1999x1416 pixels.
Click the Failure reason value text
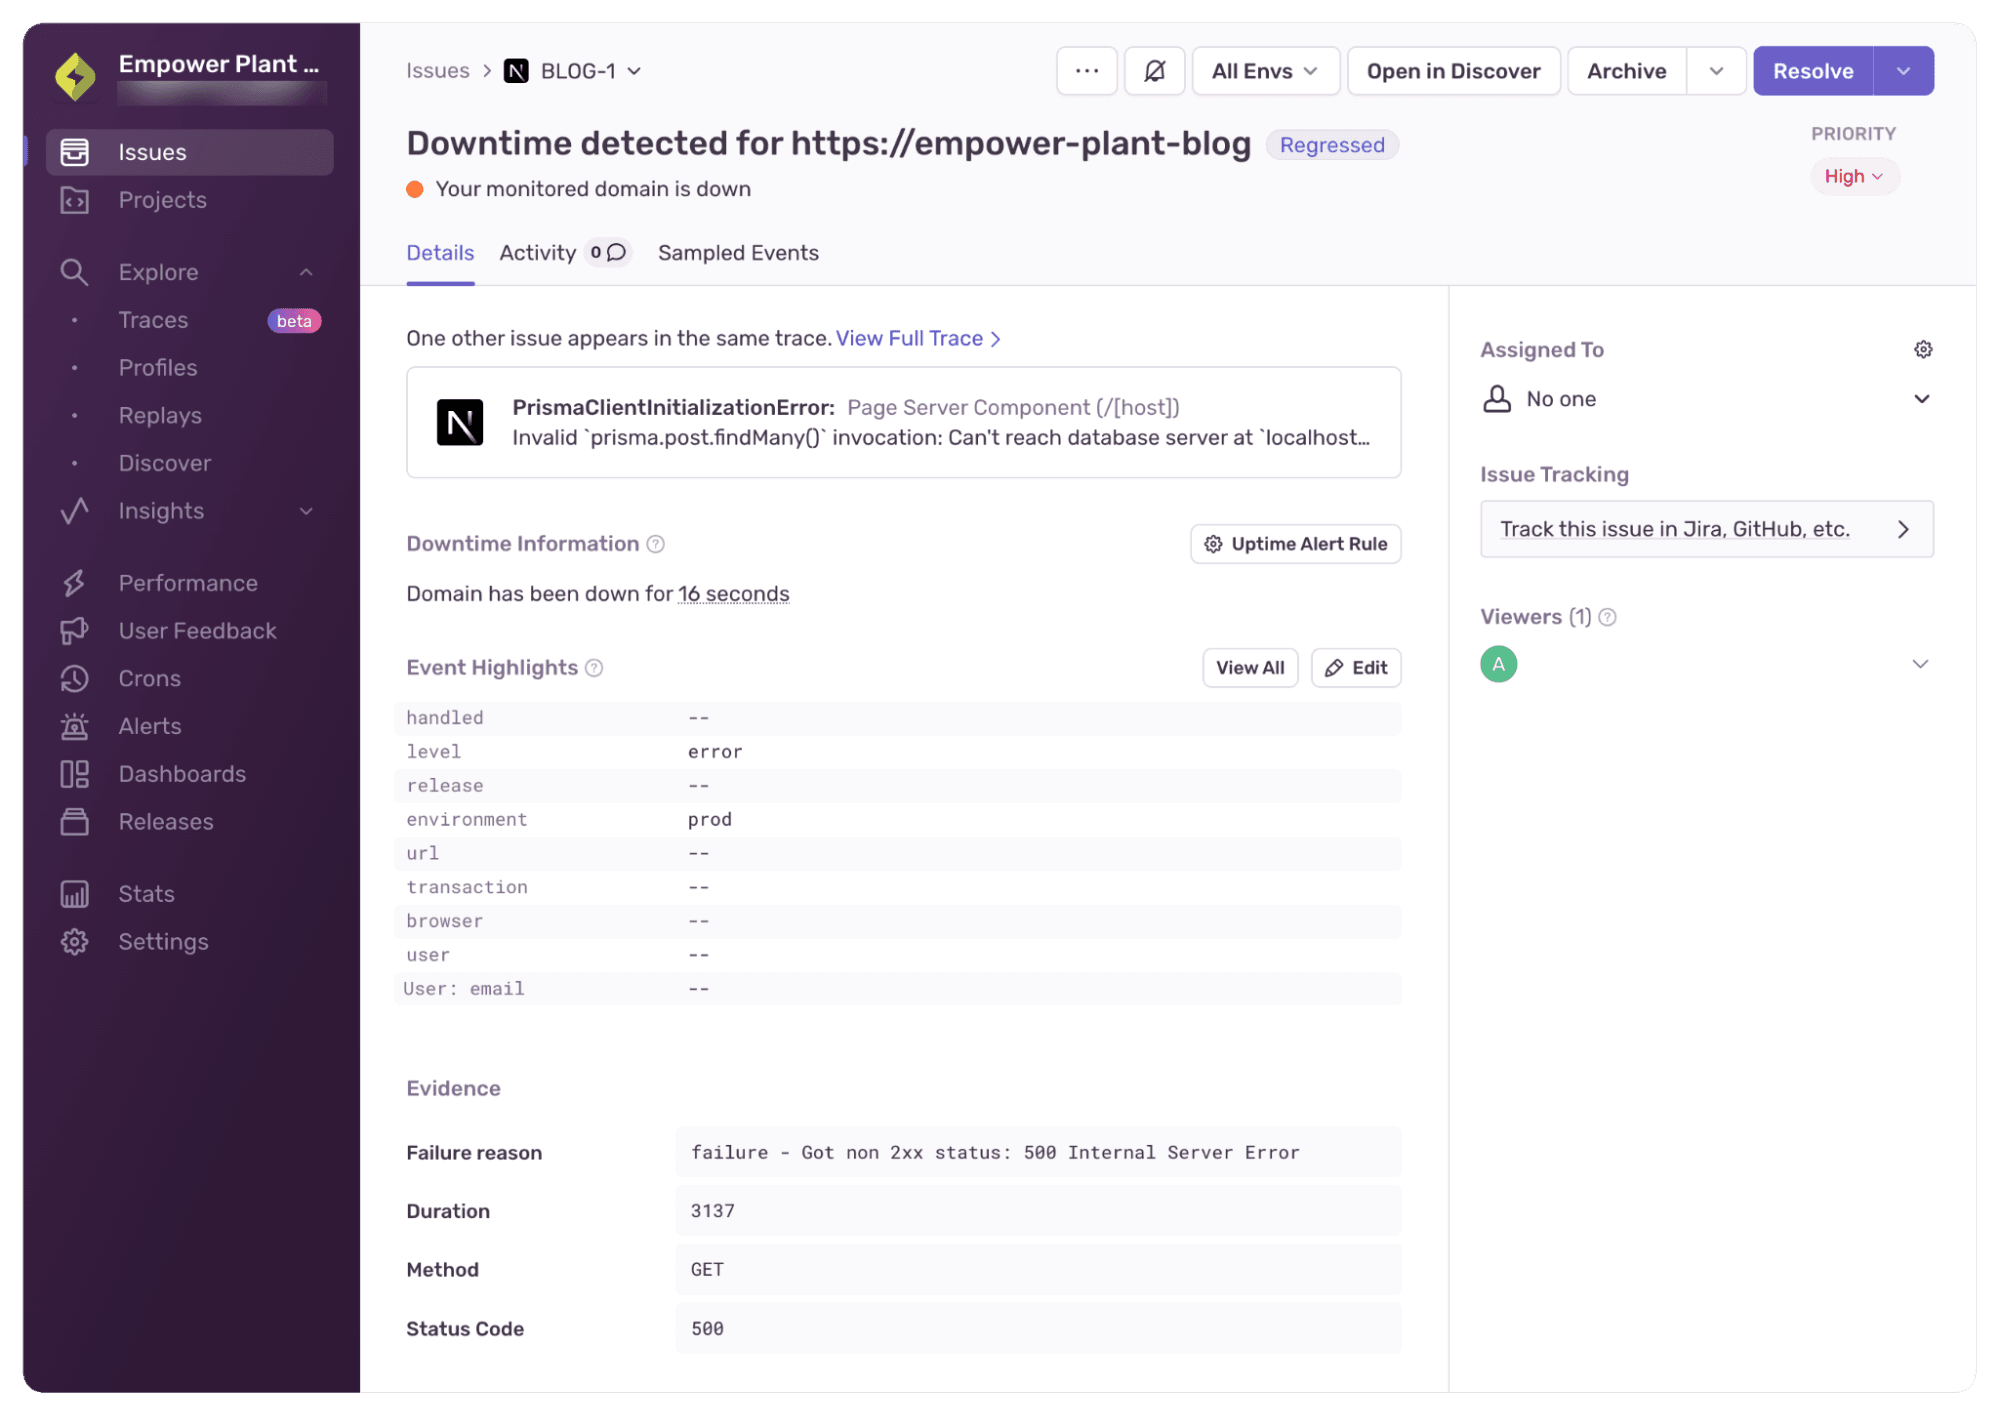(995, 1152)
